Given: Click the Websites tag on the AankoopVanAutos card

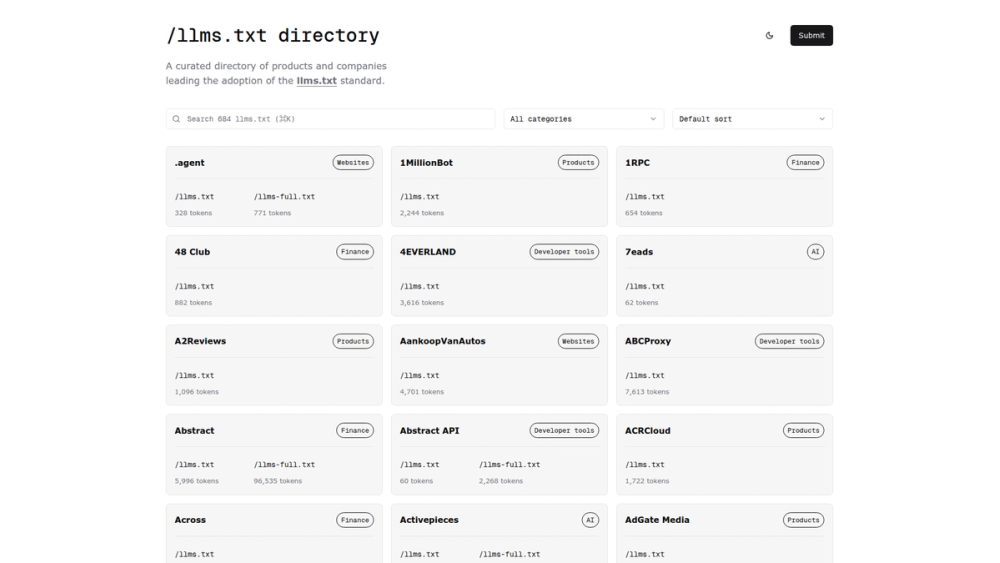Looking at the screenshot, I should (x=578, y=341).
